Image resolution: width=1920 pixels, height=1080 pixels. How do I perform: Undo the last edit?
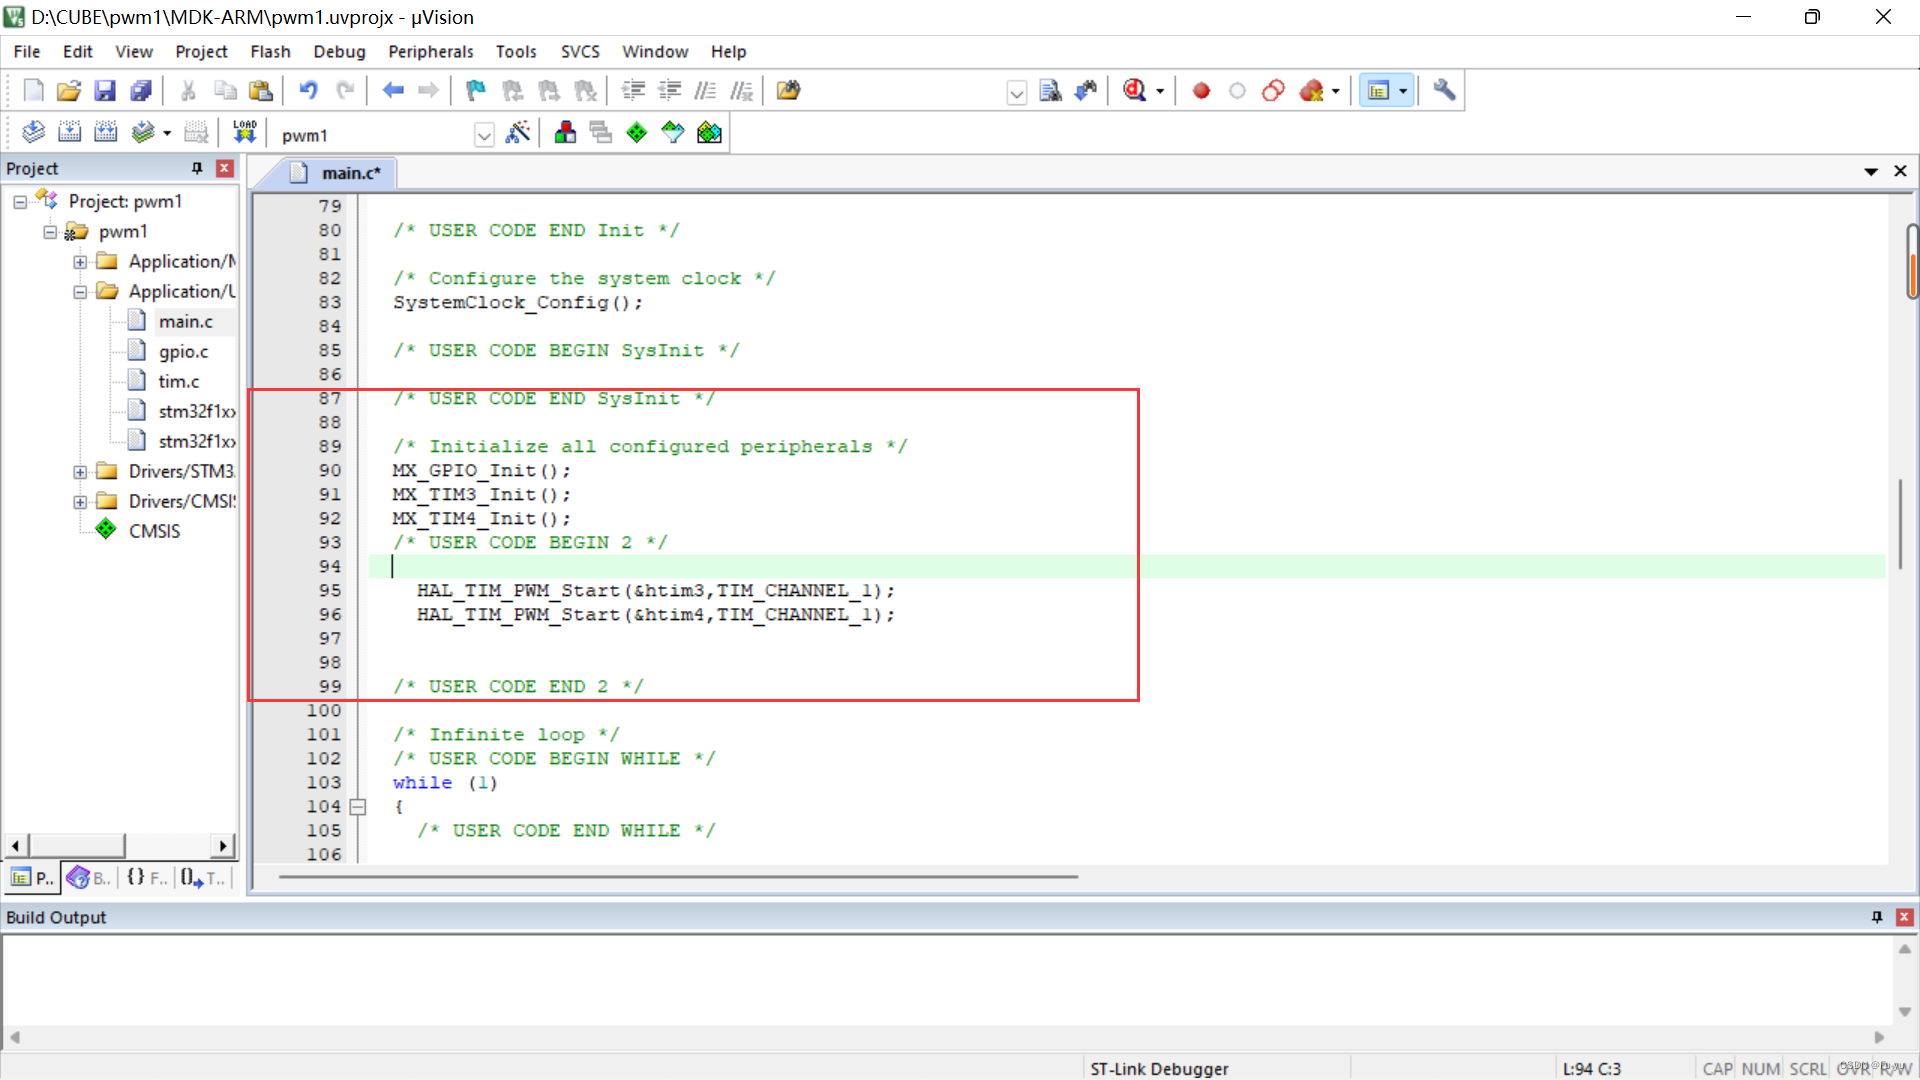click(x=308, y=91)
